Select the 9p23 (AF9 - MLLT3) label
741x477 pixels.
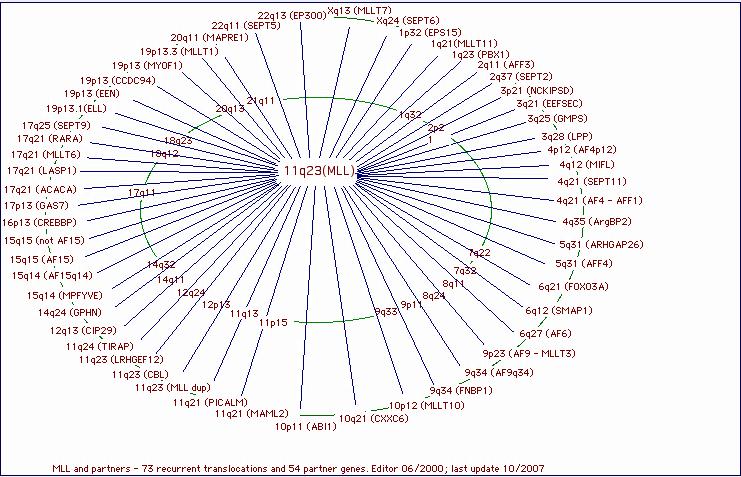tap(529, 353)
